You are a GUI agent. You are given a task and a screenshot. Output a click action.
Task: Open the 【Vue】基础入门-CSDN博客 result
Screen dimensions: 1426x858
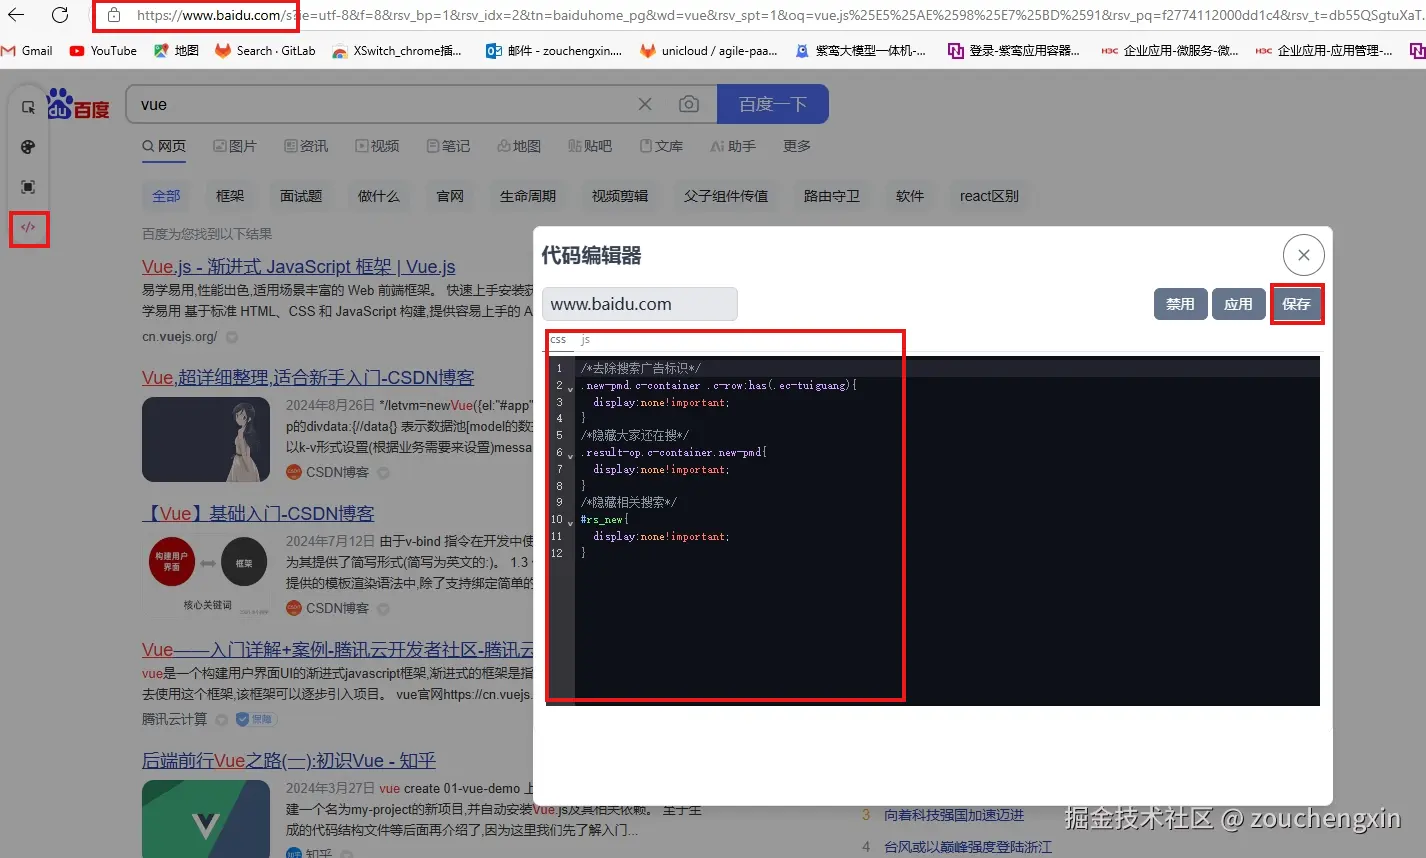tap(258, 514)
